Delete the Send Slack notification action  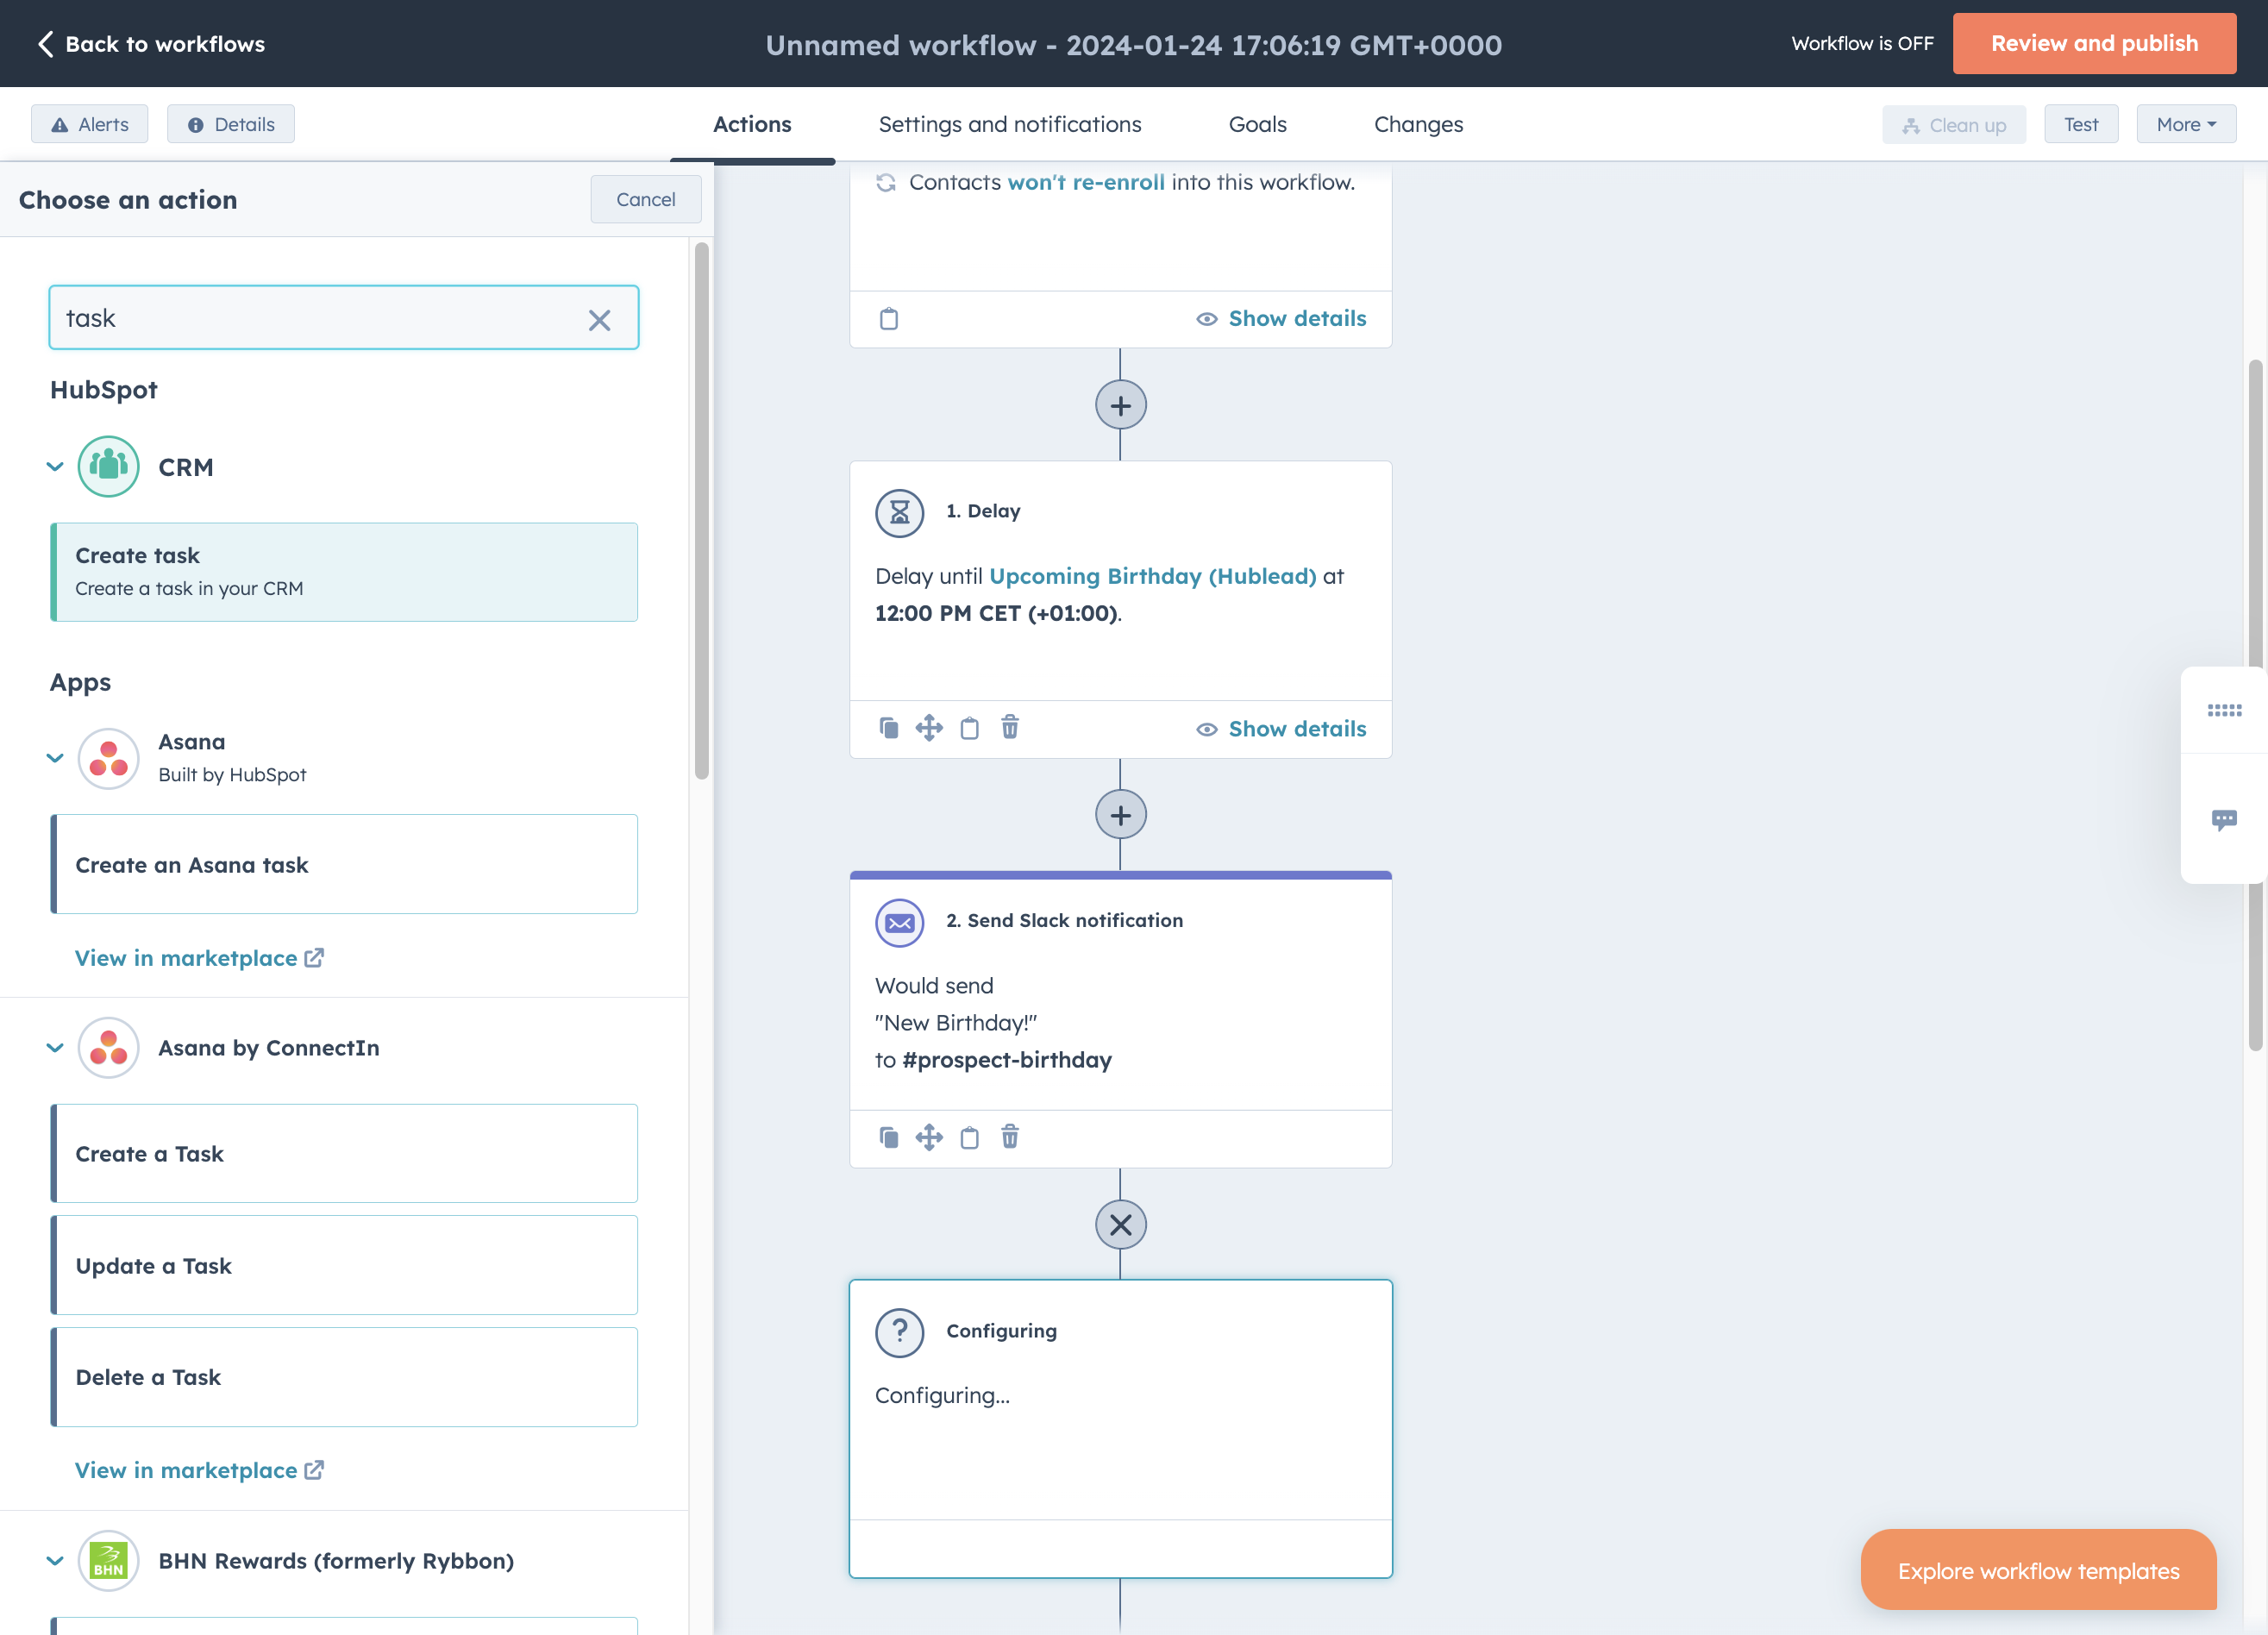[x=1010, y=1136]
